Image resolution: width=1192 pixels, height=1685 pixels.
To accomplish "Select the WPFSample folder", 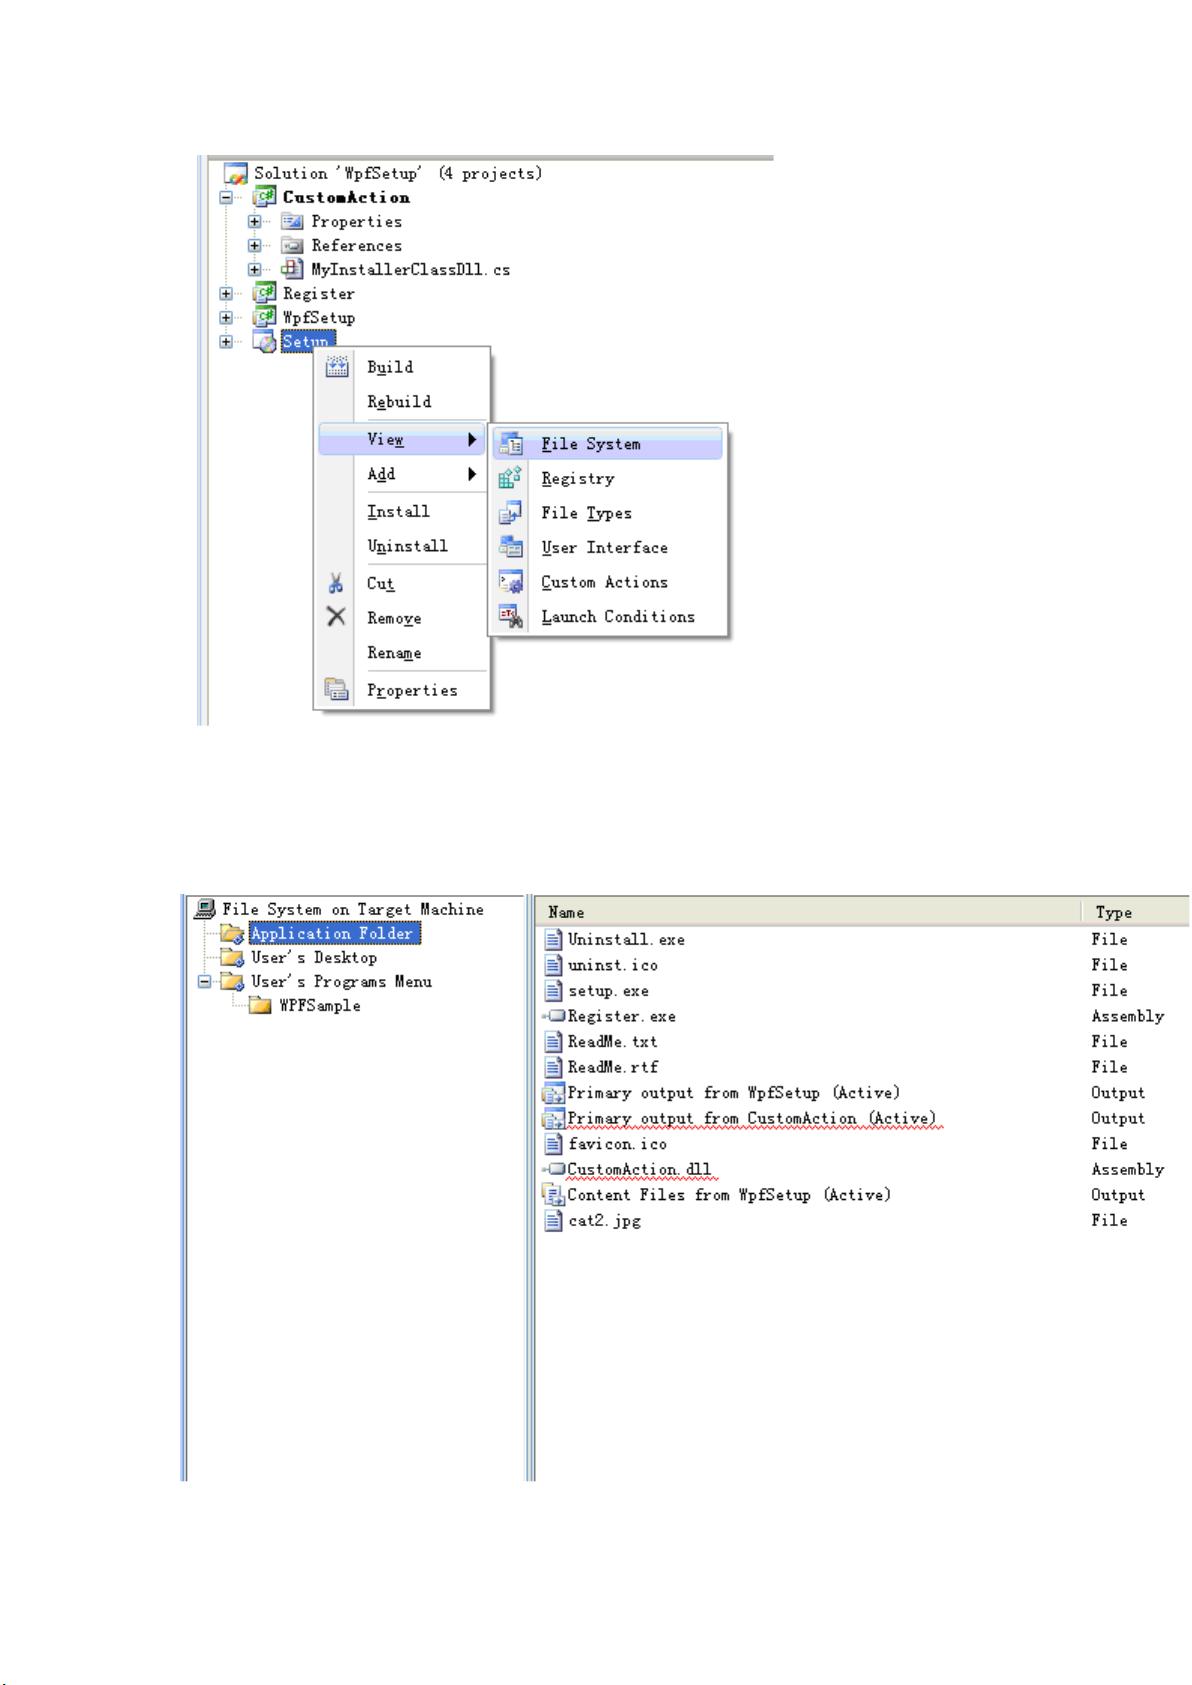I will (319, 1006).
